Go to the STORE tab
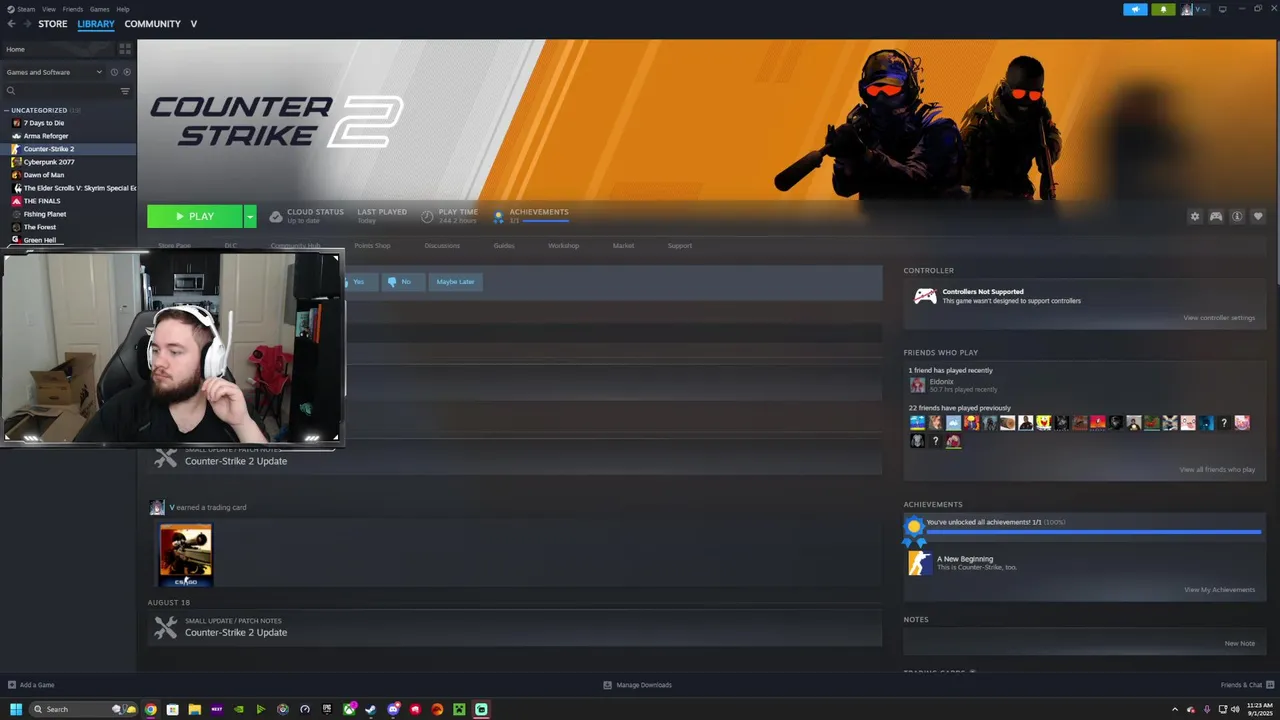 [53, 24]
